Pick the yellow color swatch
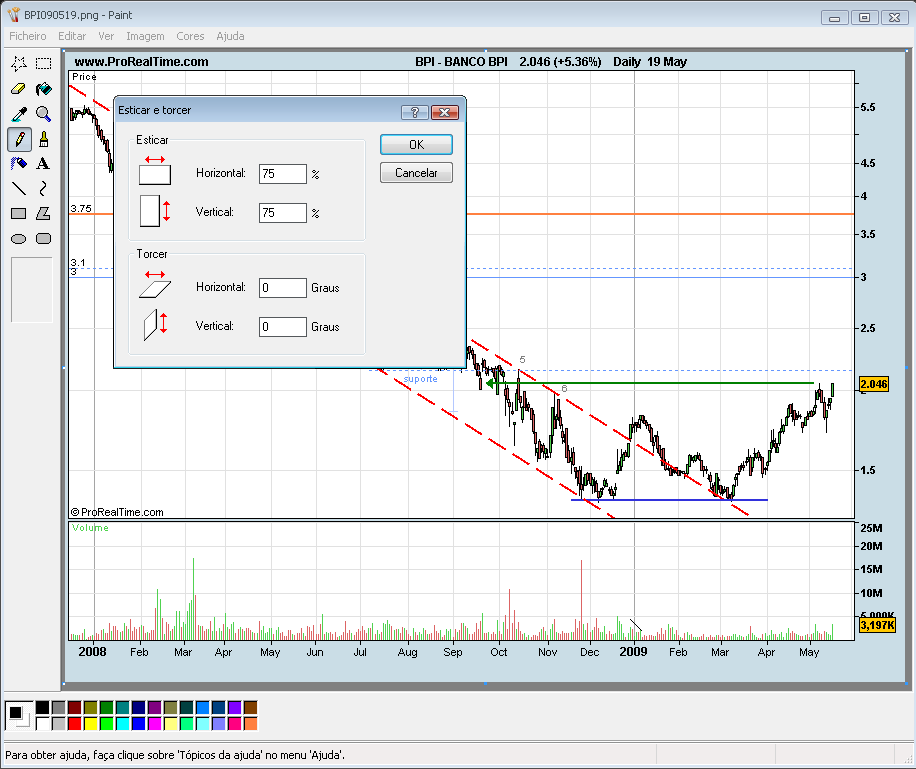This screenshot has width=916, height=769. point(91,723)
